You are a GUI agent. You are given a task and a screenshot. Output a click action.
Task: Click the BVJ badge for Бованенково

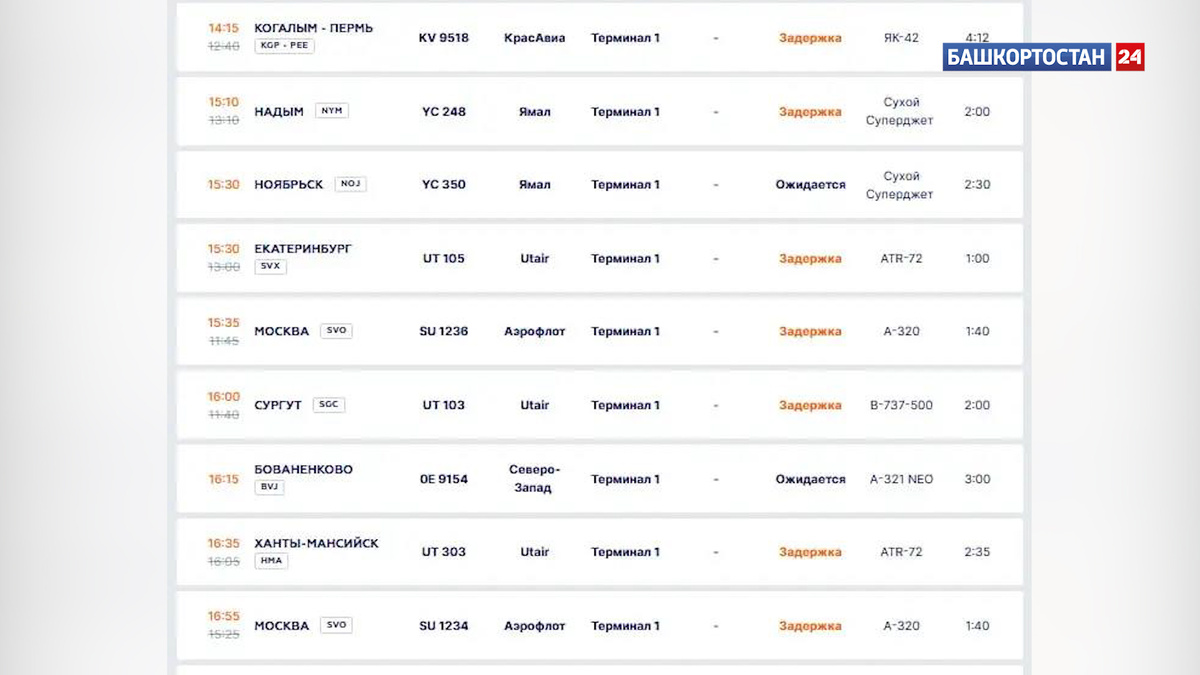coord(268,487)
